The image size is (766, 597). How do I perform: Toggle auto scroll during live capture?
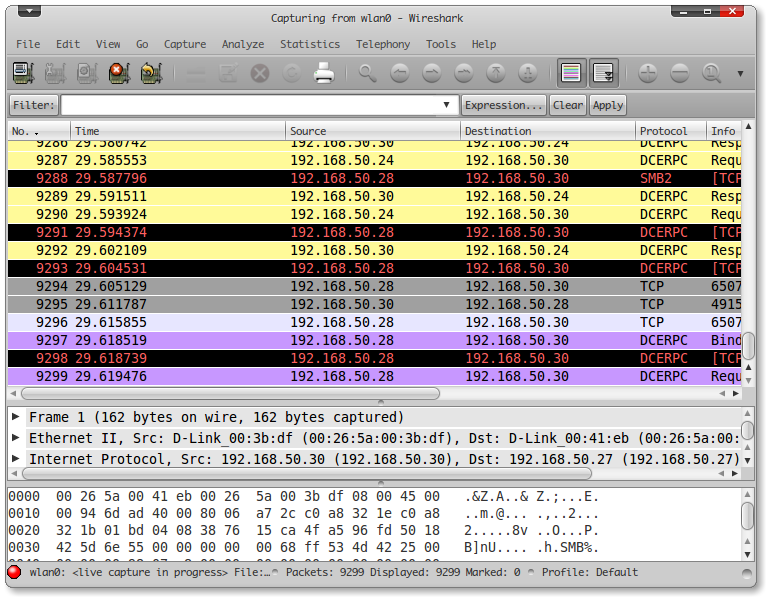604,73
